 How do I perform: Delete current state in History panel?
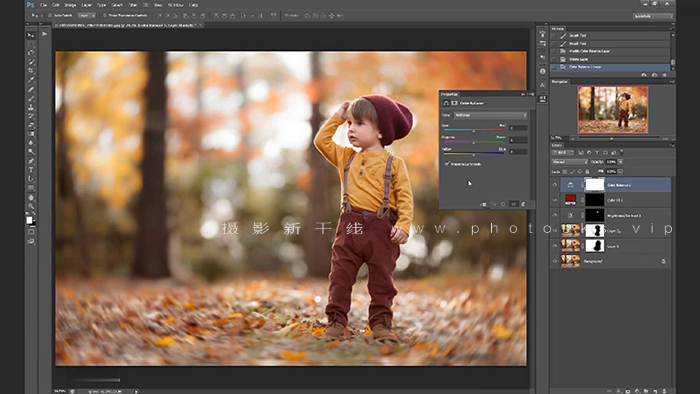664,75
